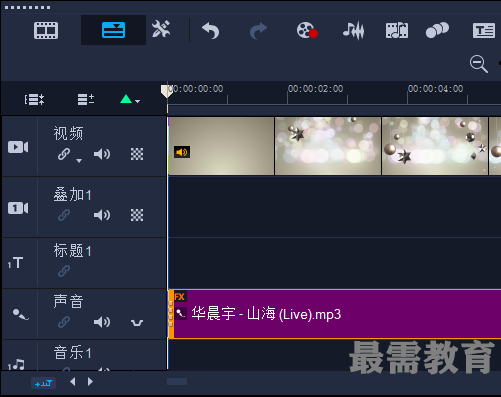Open the Sound Mixer

(354, 31)
